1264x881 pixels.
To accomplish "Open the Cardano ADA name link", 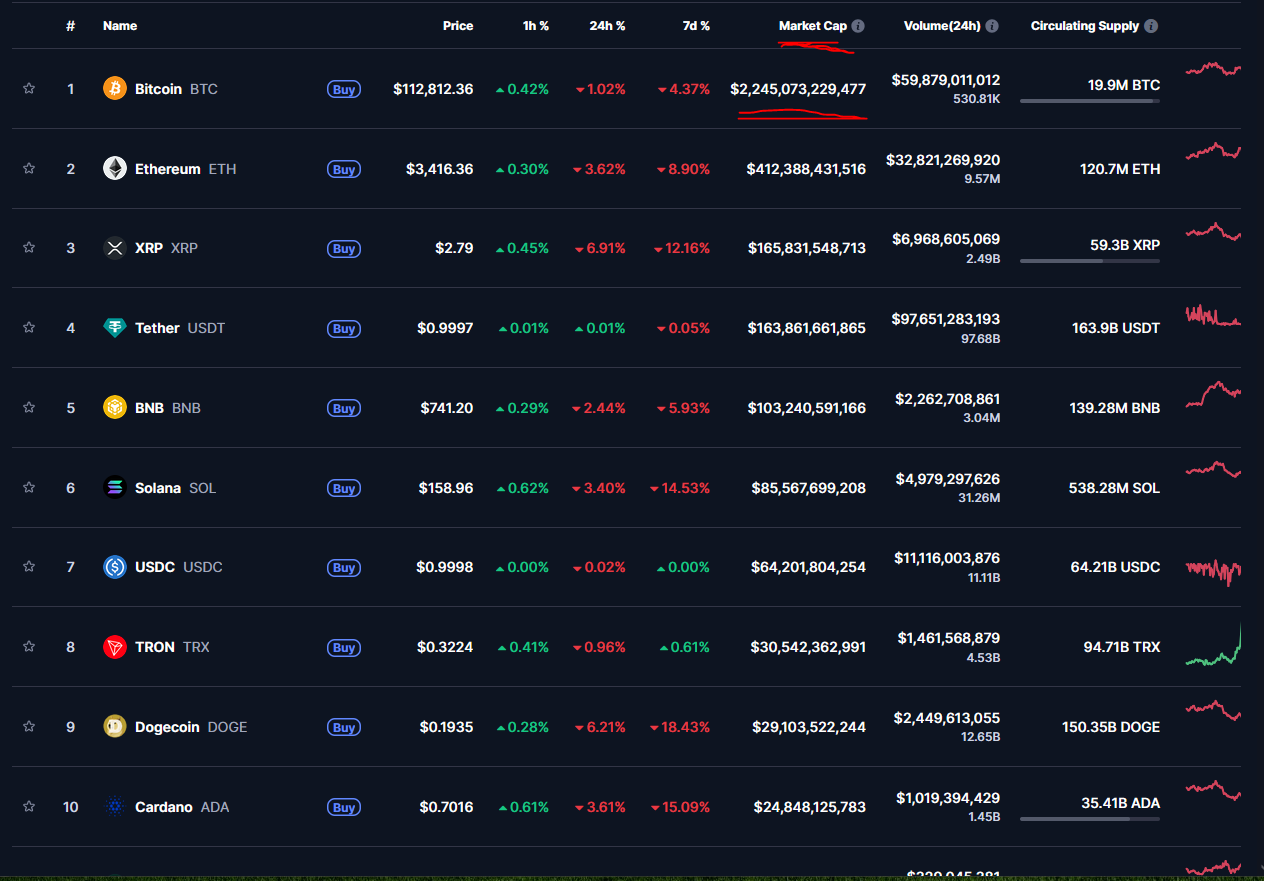I will click(x=182, y=807).
